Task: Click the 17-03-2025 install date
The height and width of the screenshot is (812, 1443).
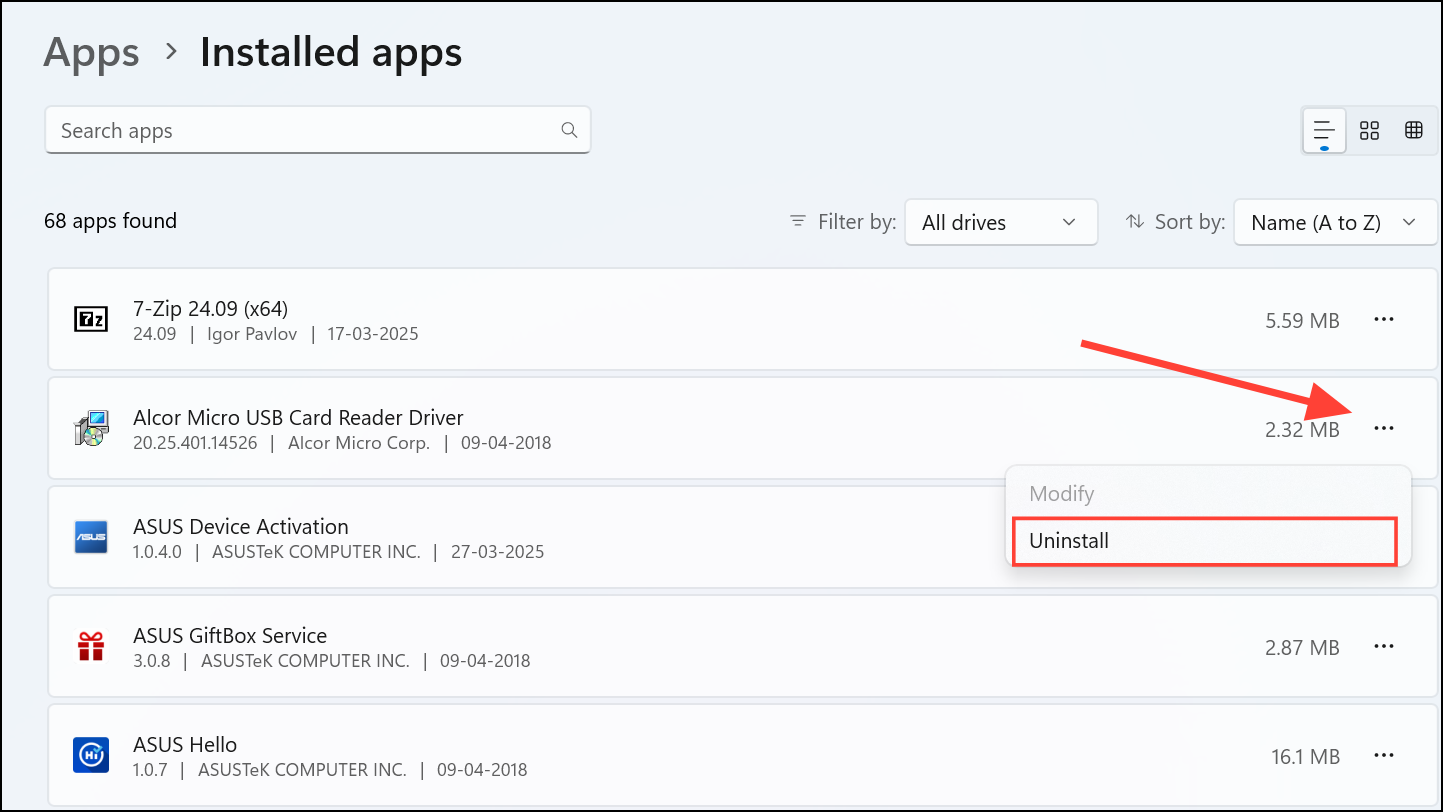Action: pos(372,334)
